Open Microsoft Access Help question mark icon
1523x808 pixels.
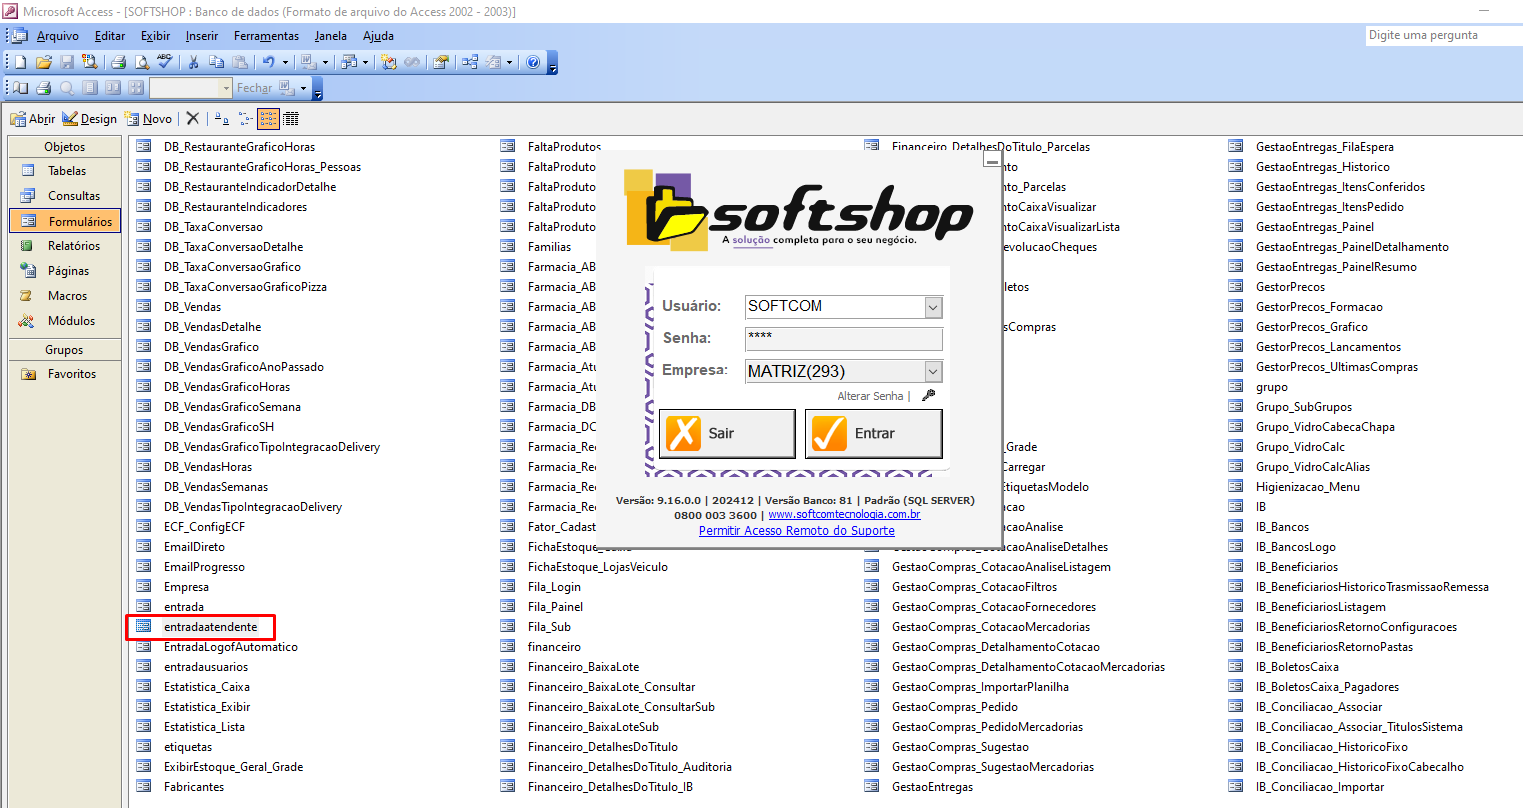click(533, 62)
